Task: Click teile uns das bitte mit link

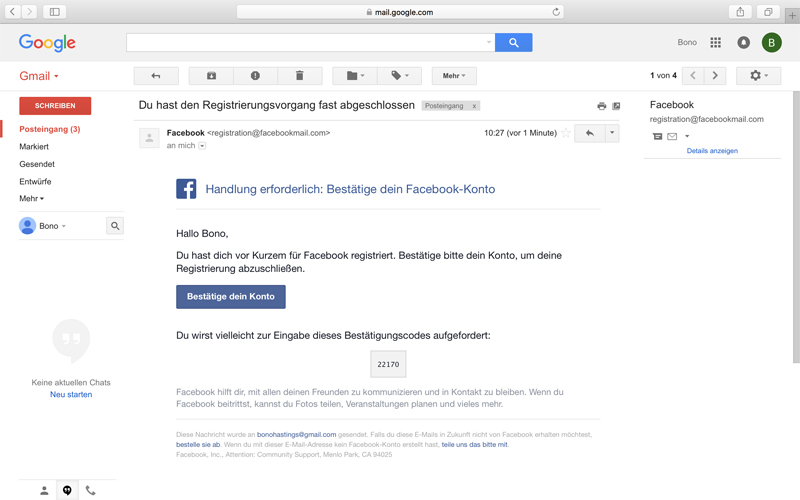Action: 474,444
